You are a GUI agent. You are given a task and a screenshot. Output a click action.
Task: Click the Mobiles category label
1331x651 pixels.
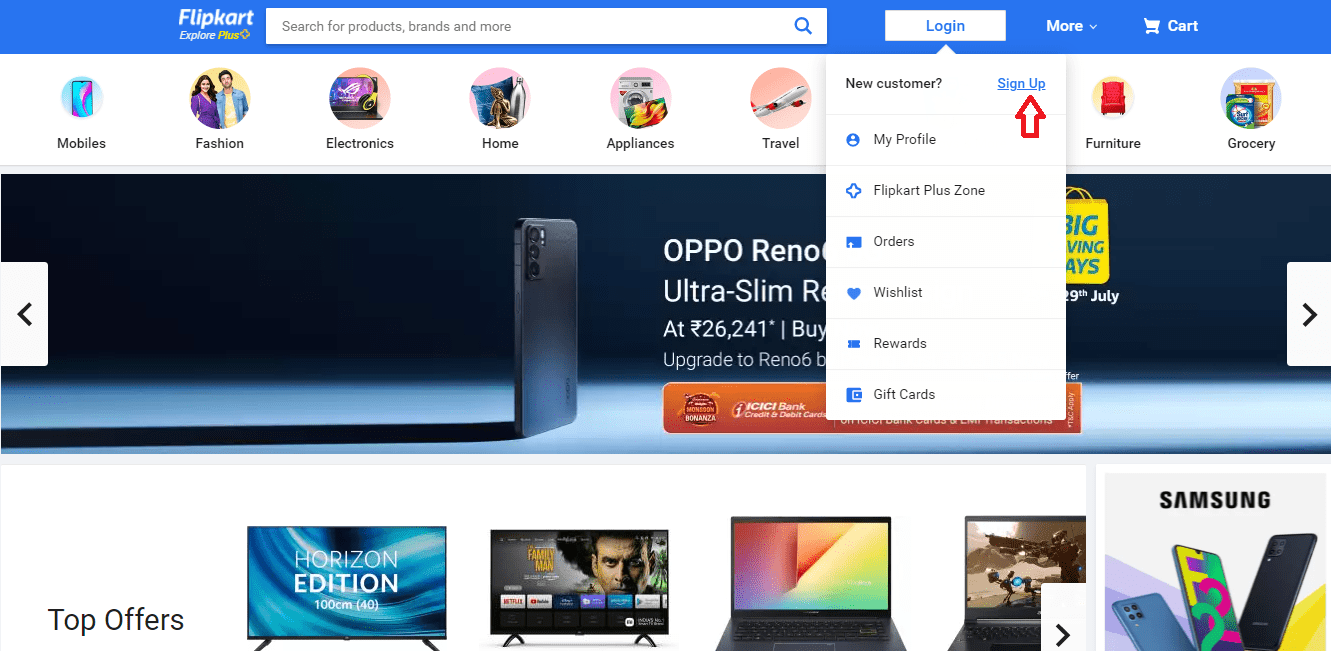click(82, 143)
